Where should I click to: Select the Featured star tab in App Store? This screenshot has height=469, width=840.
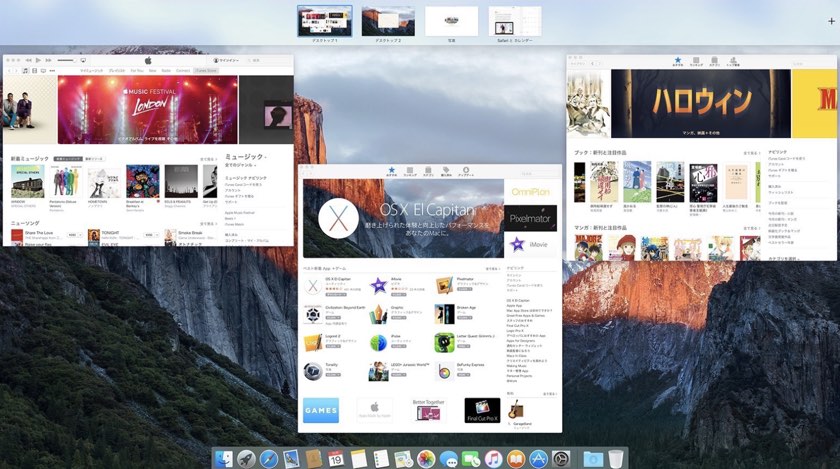(x=392, y=172)
